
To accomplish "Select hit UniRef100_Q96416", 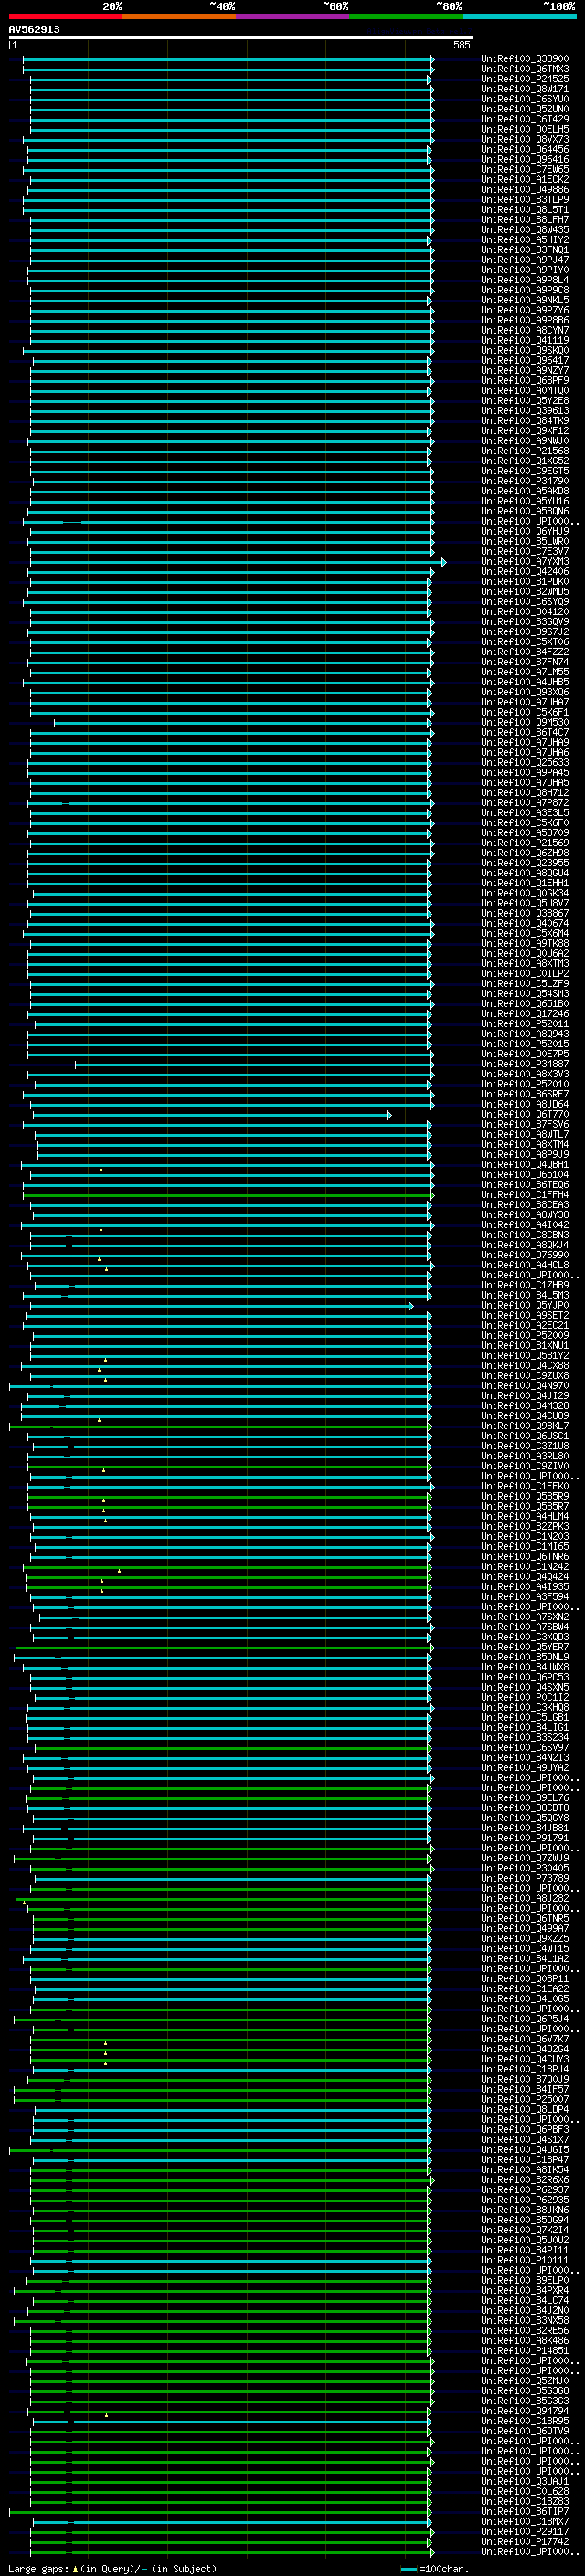I will (x=525, y=160).
